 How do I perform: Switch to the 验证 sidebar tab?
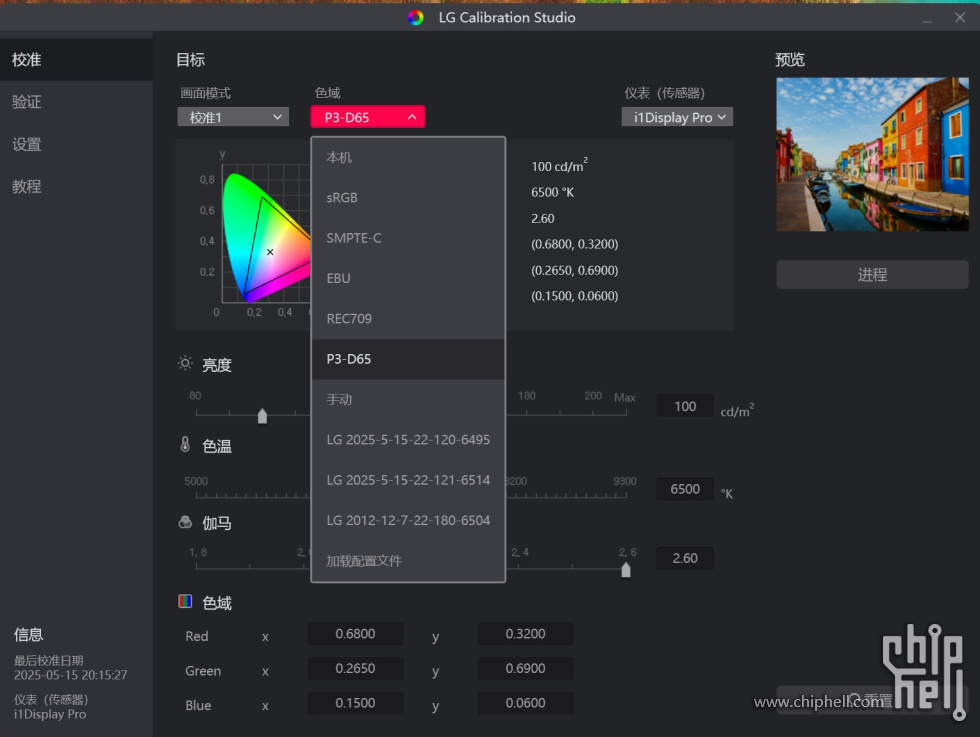coord(76,102)
